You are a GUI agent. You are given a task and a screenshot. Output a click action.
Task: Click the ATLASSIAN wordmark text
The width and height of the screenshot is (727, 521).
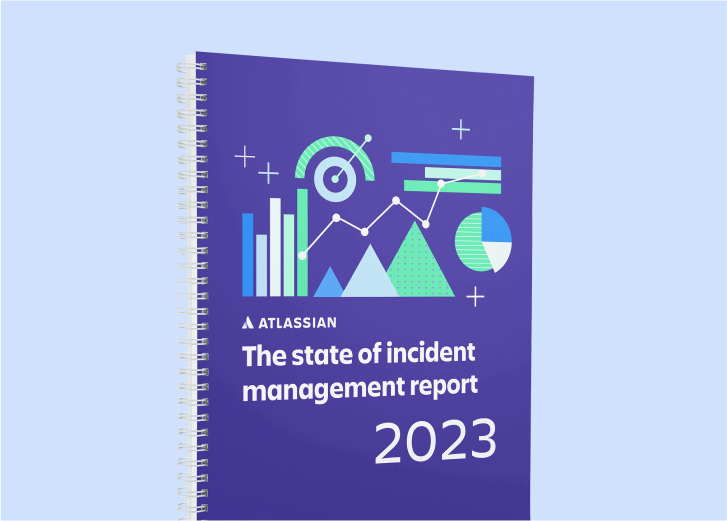(298, 322)
